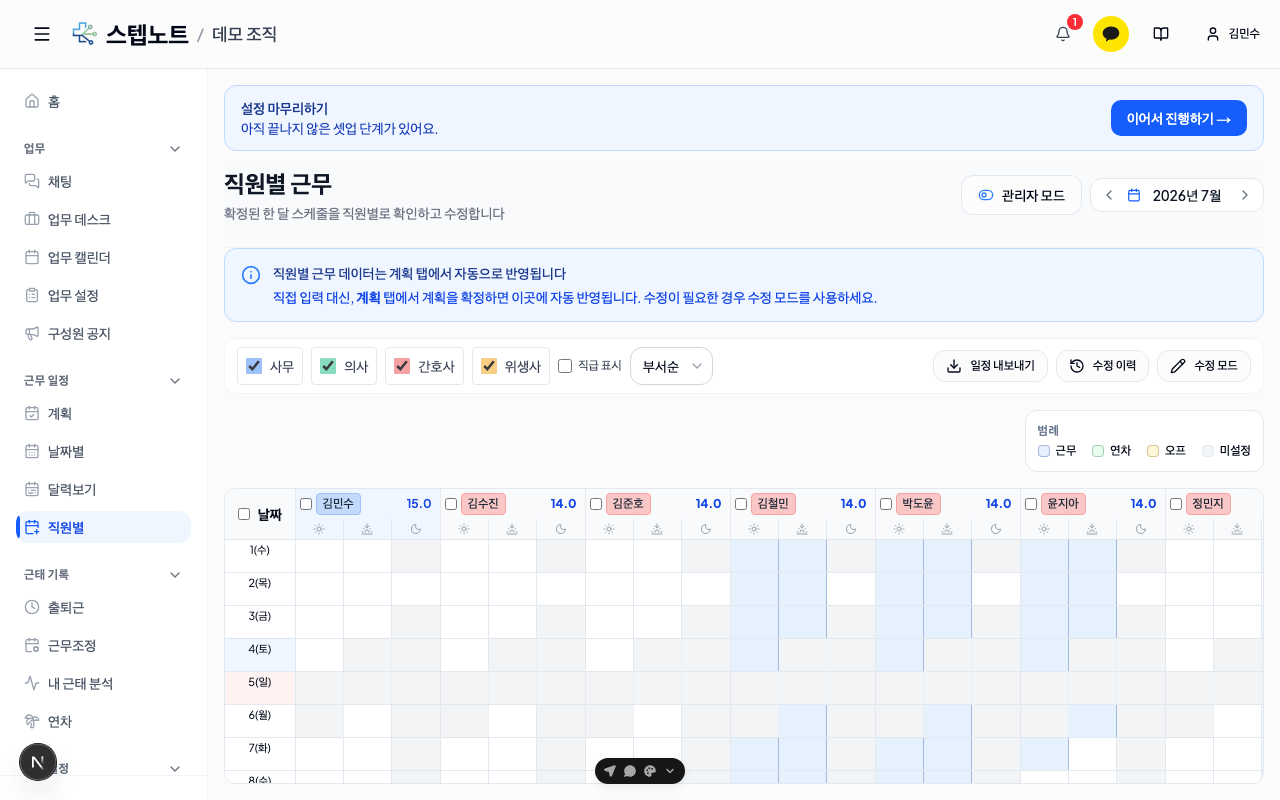
Task: Open 업무 캘린더 page
Action: pos(103,257)
